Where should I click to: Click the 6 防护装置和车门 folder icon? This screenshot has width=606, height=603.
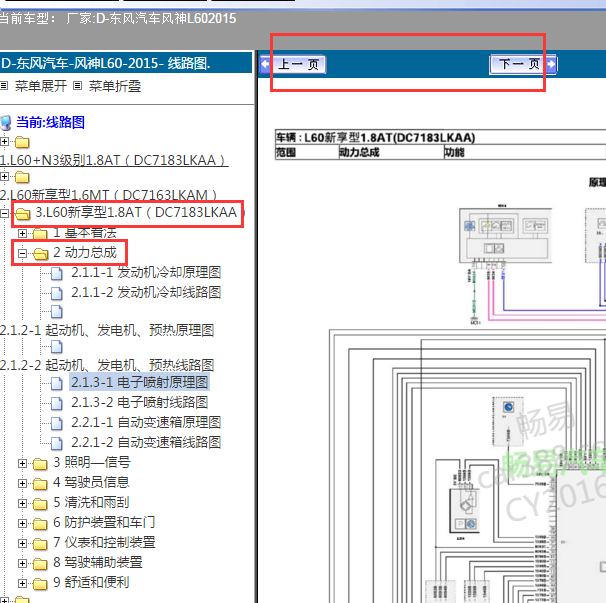click(x=40, y=524)
